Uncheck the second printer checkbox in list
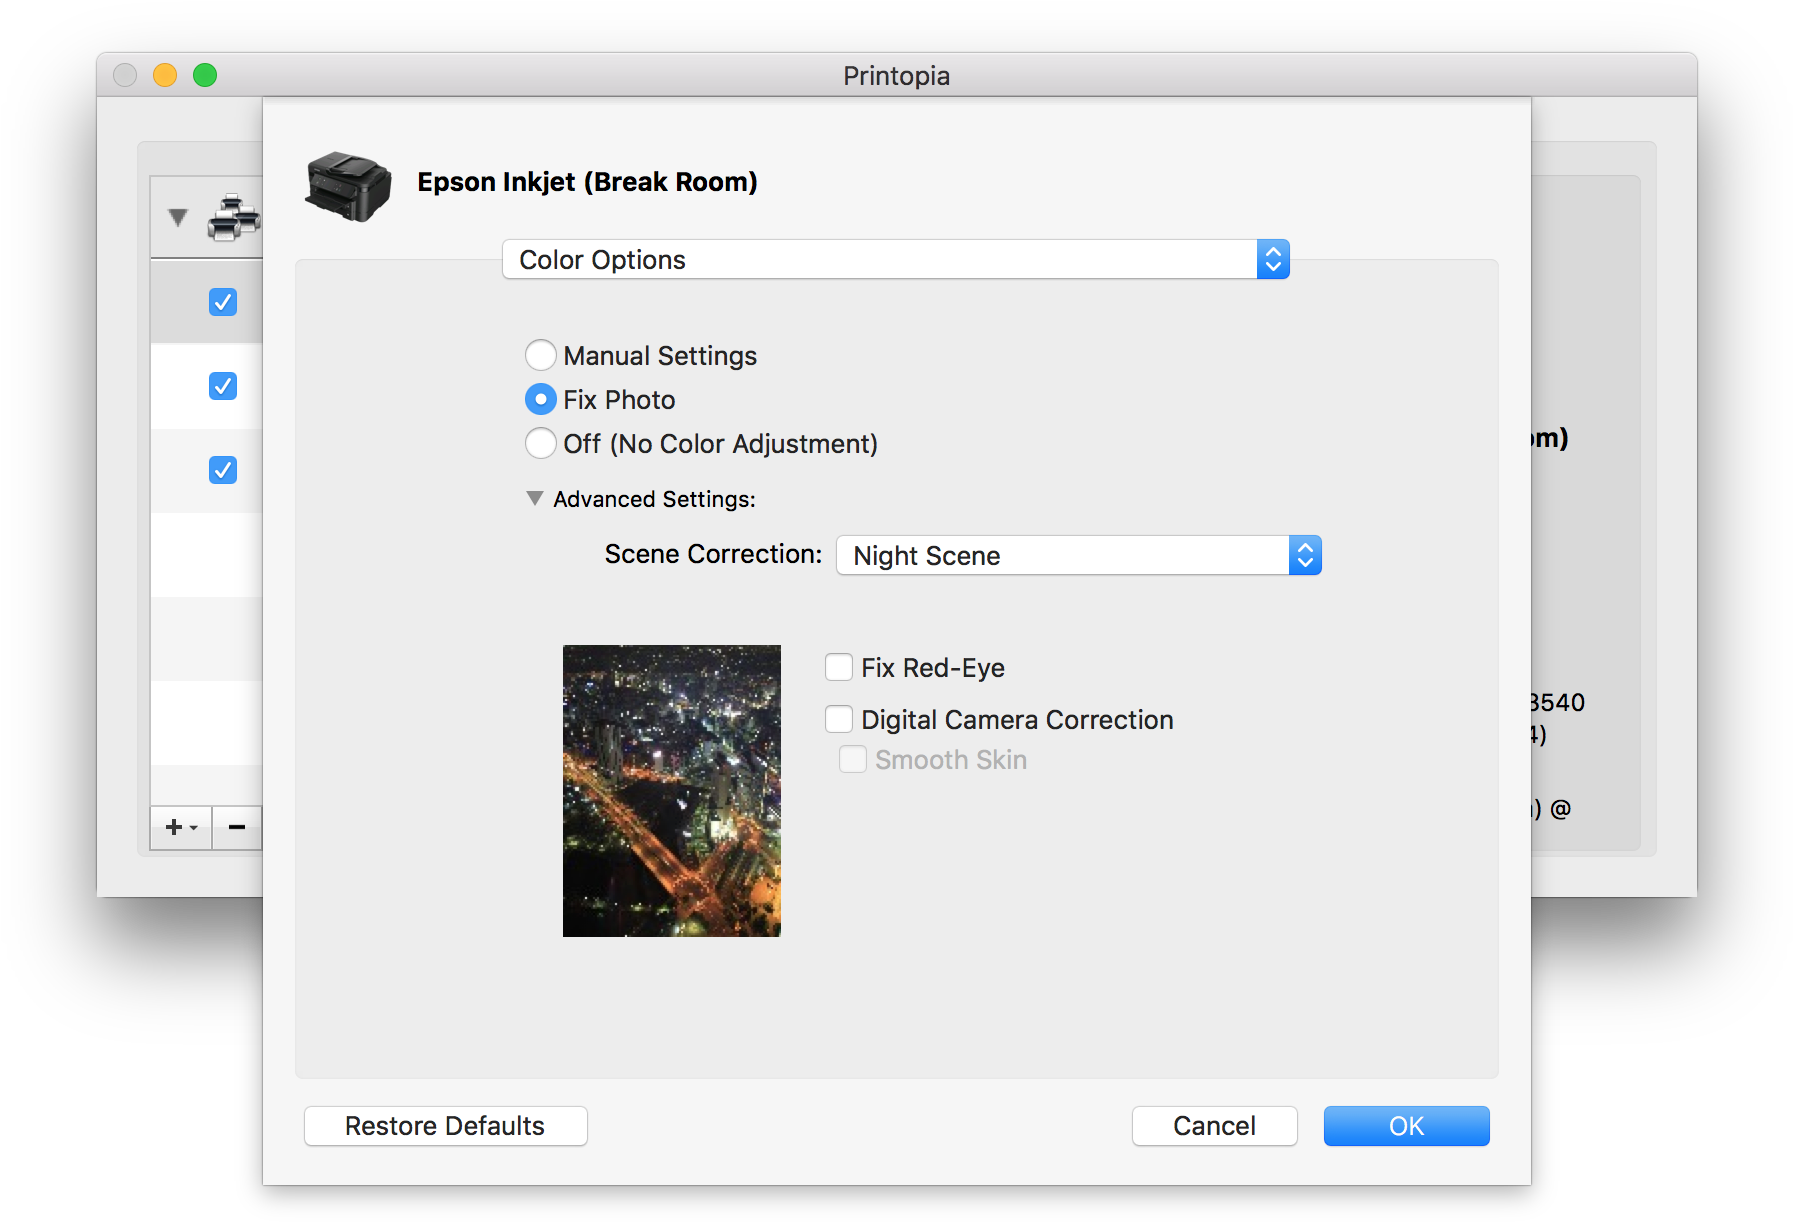The image size is (1793, 1222). tap(223, 386)
